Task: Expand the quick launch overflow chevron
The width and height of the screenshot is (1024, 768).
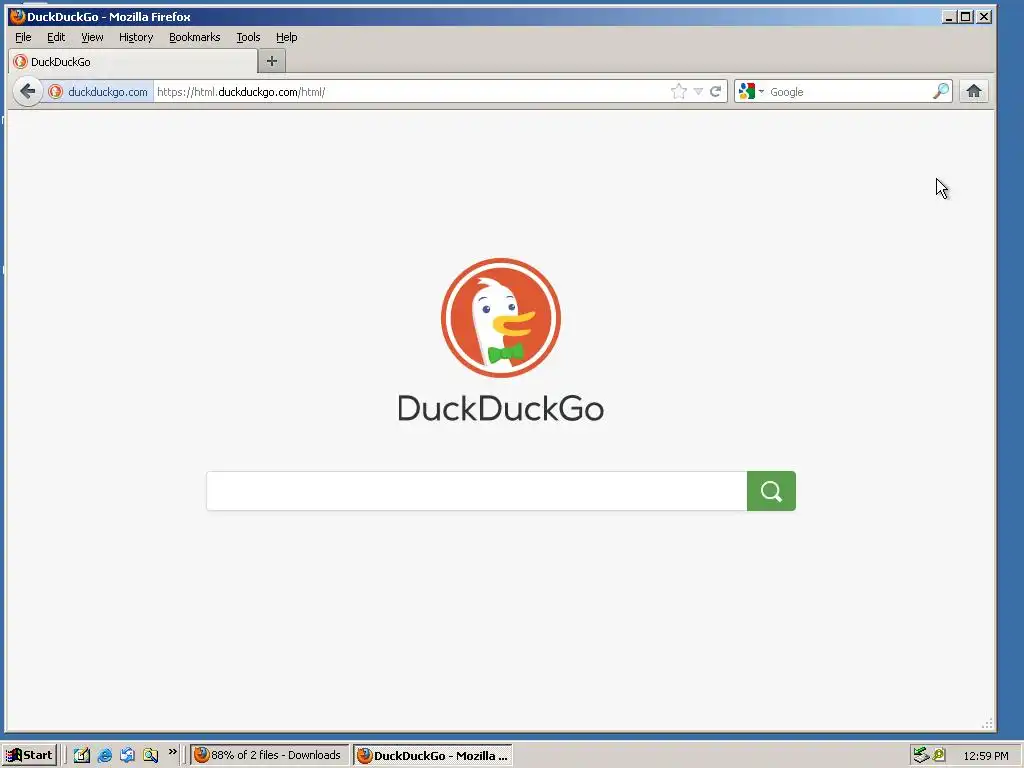Action: point(172,752)
